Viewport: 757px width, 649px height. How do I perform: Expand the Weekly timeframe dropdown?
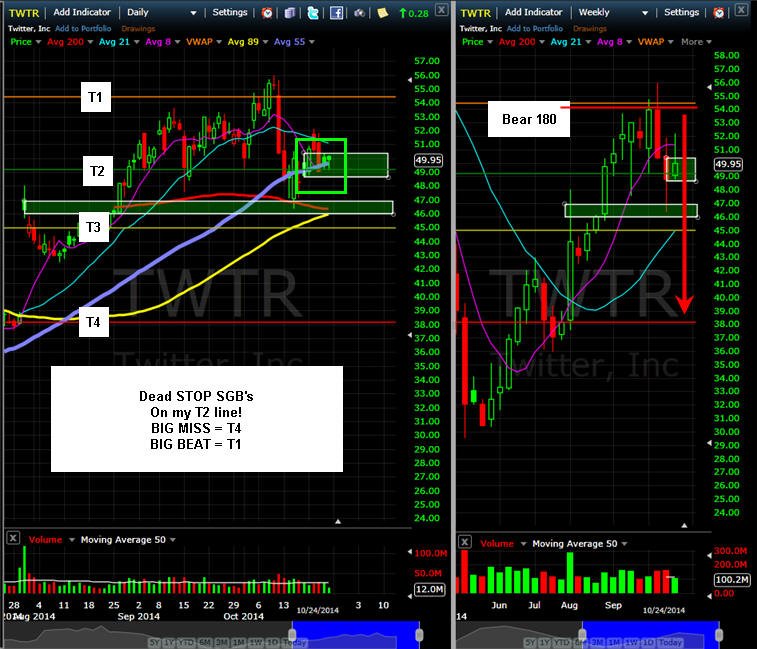pos(613,13)
